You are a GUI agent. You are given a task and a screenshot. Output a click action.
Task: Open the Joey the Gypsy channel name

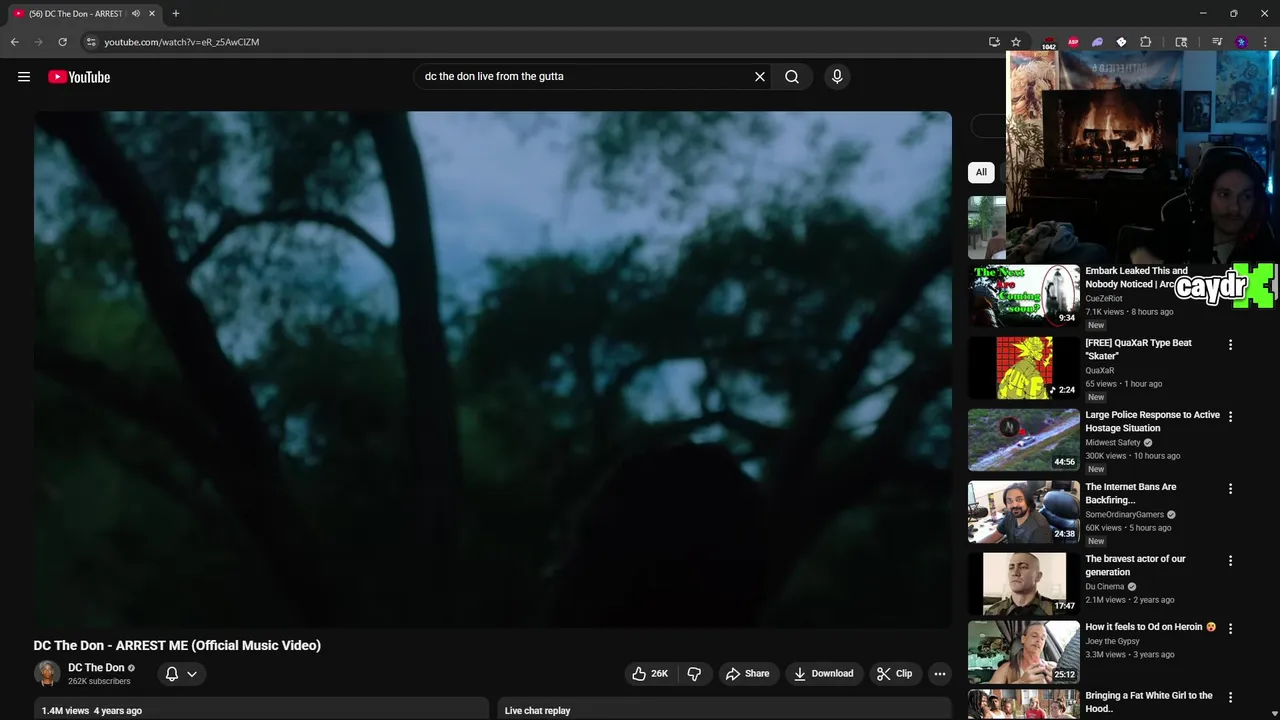[x=1112, y=642]
